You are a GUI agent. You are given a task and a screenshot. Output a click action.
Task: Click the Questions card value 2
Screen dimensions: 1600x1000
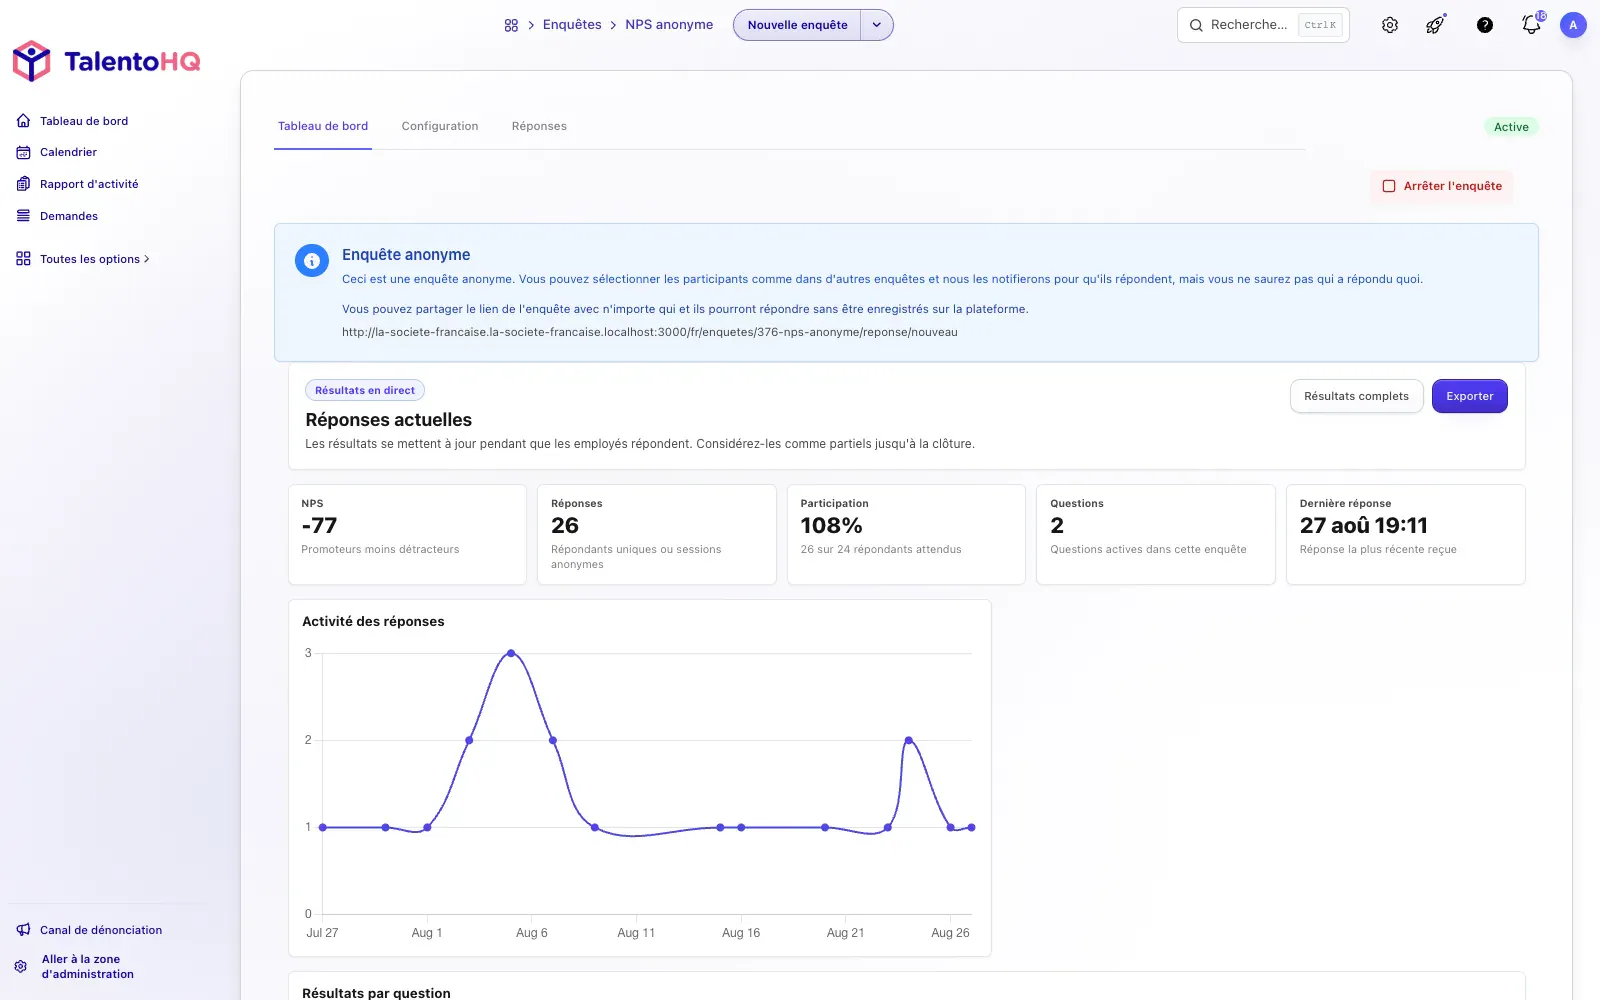point(1057,526)
